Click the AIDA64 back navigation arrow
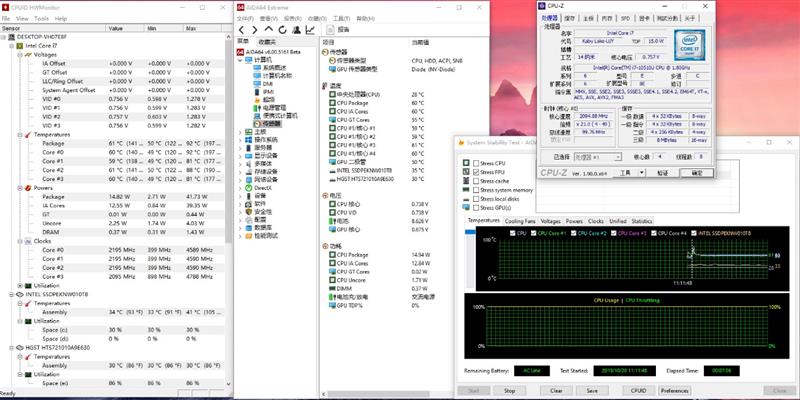Image resolution: width=800 pixels, height=400 pixels. pyautogui.click(x=240, y=30)
